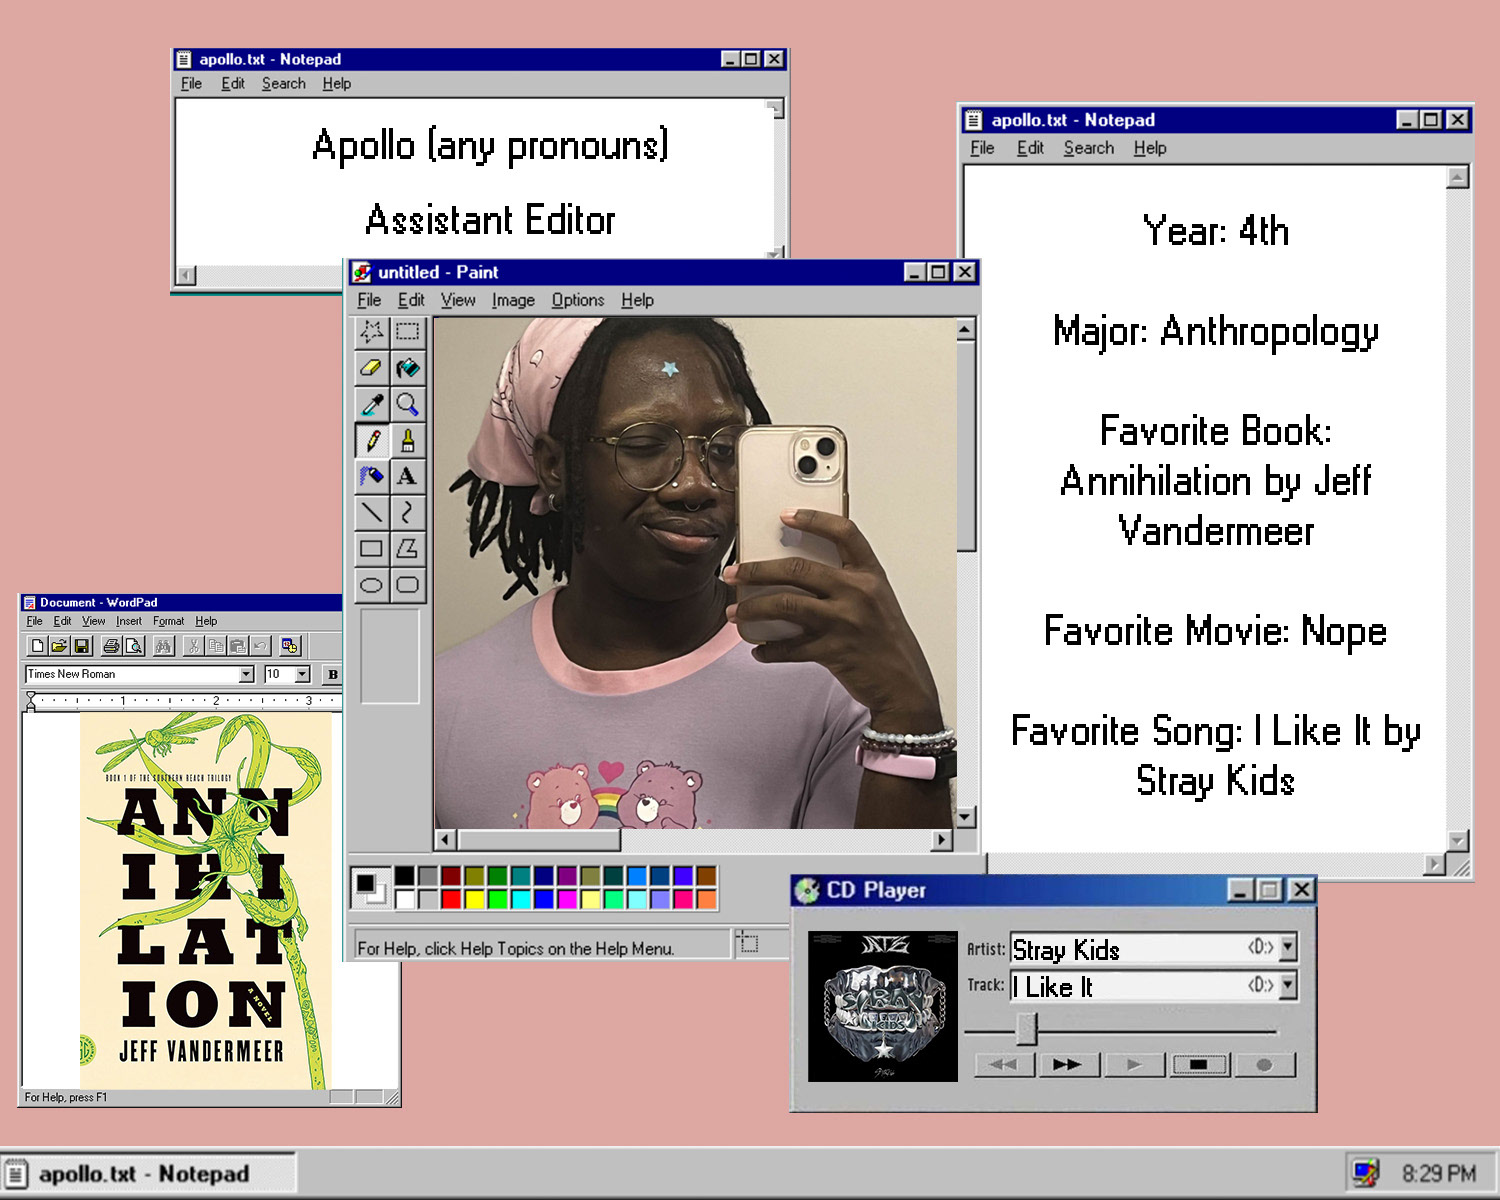This screenshot has height=1200, width=1500.
Task: Open Print Preview in WordPad toolbar
Action: point(134,646)
